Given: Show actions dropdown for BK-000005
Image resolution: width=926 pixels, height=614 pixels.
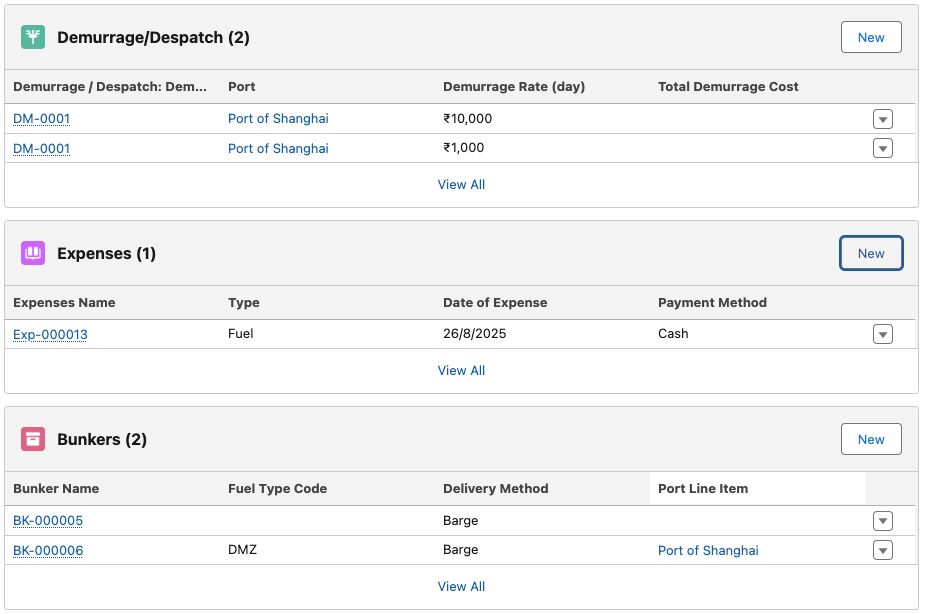Looking at the screenshot, I should (x=882, y=521).
